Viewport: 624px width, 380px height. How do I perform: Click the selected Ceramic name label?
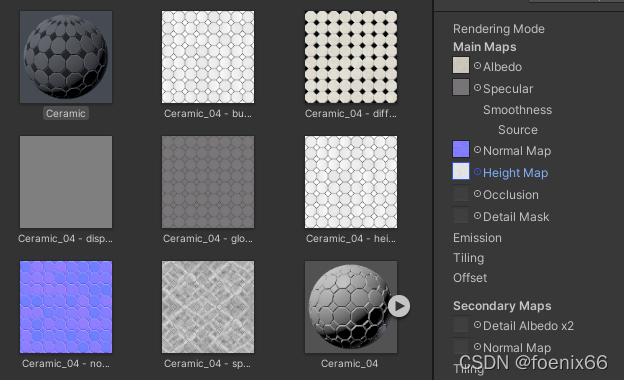tap(66, 113)
